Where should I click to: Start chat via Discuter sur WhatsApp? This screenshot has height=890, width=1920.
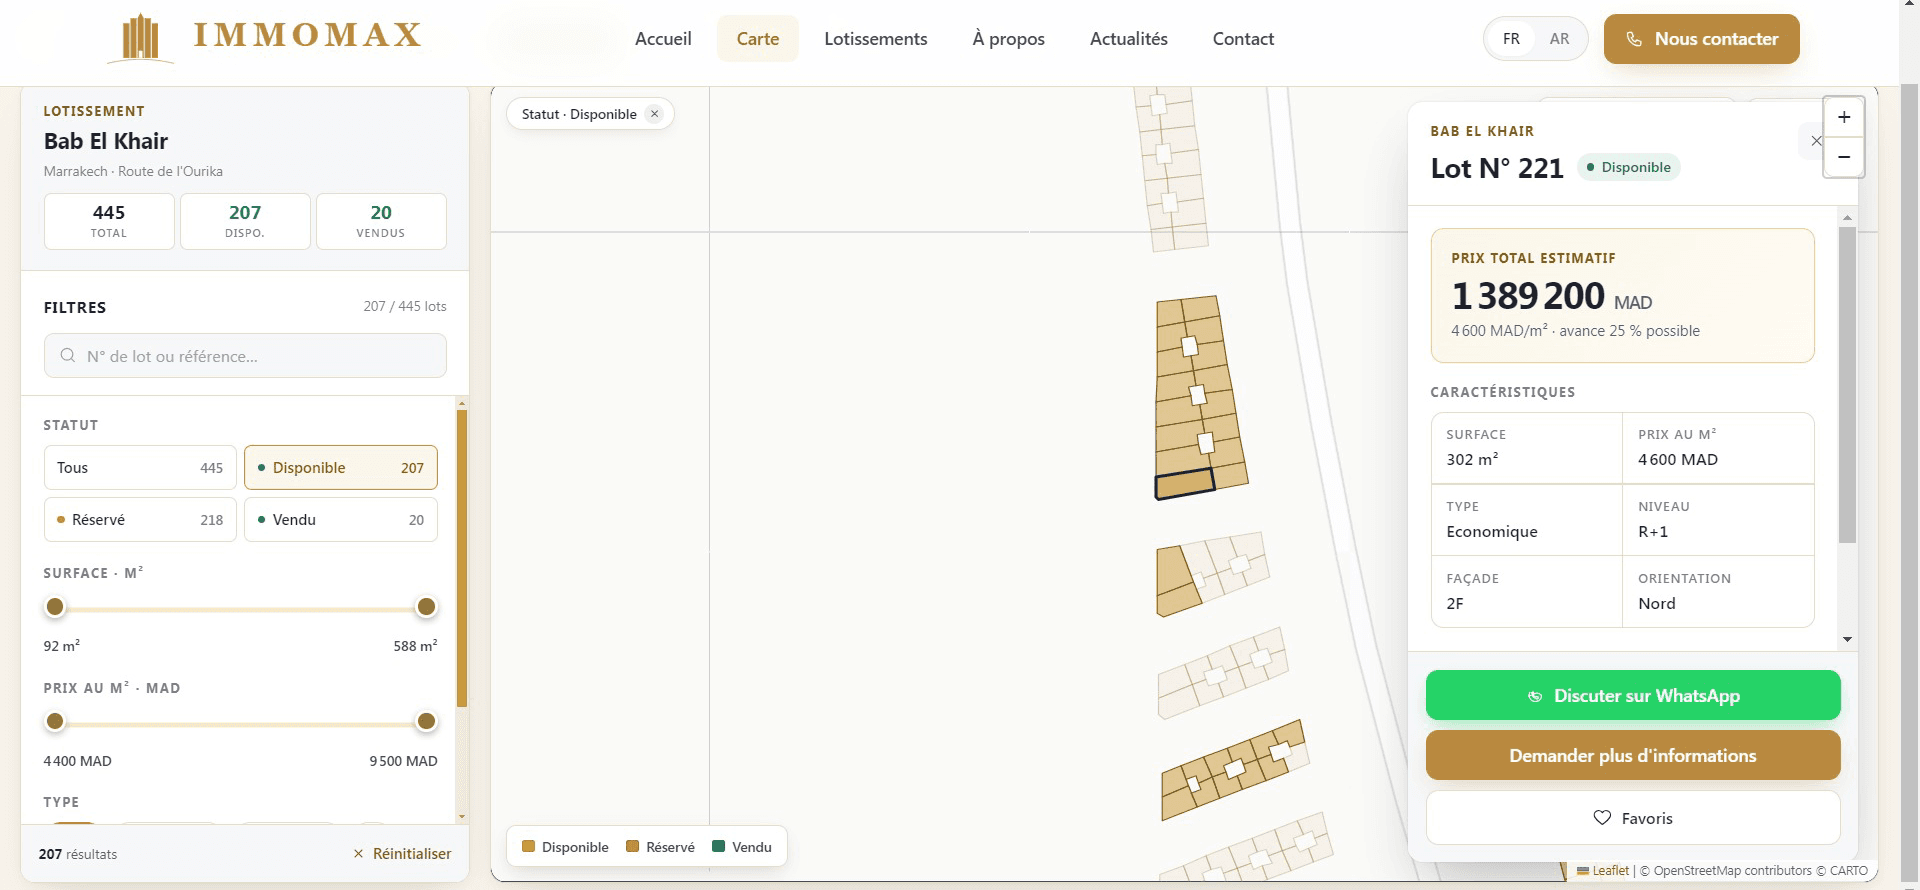pyautogui.click(x=1633, y=695)
